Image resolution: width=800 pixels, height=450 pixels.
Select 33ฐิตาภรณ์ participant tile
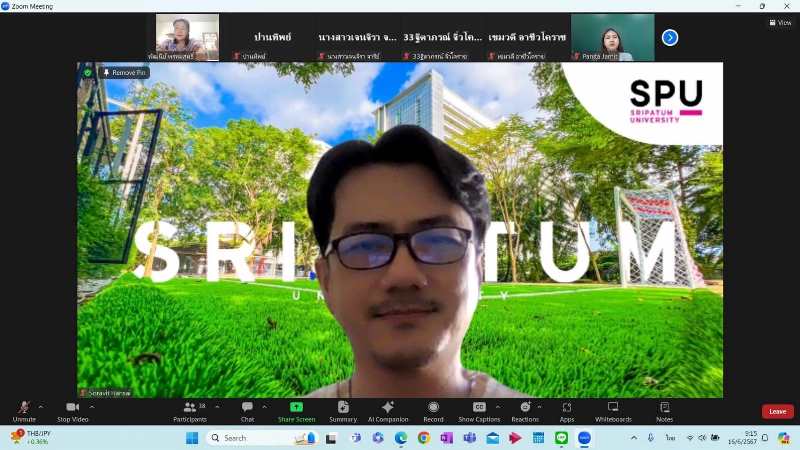point(442,38)
